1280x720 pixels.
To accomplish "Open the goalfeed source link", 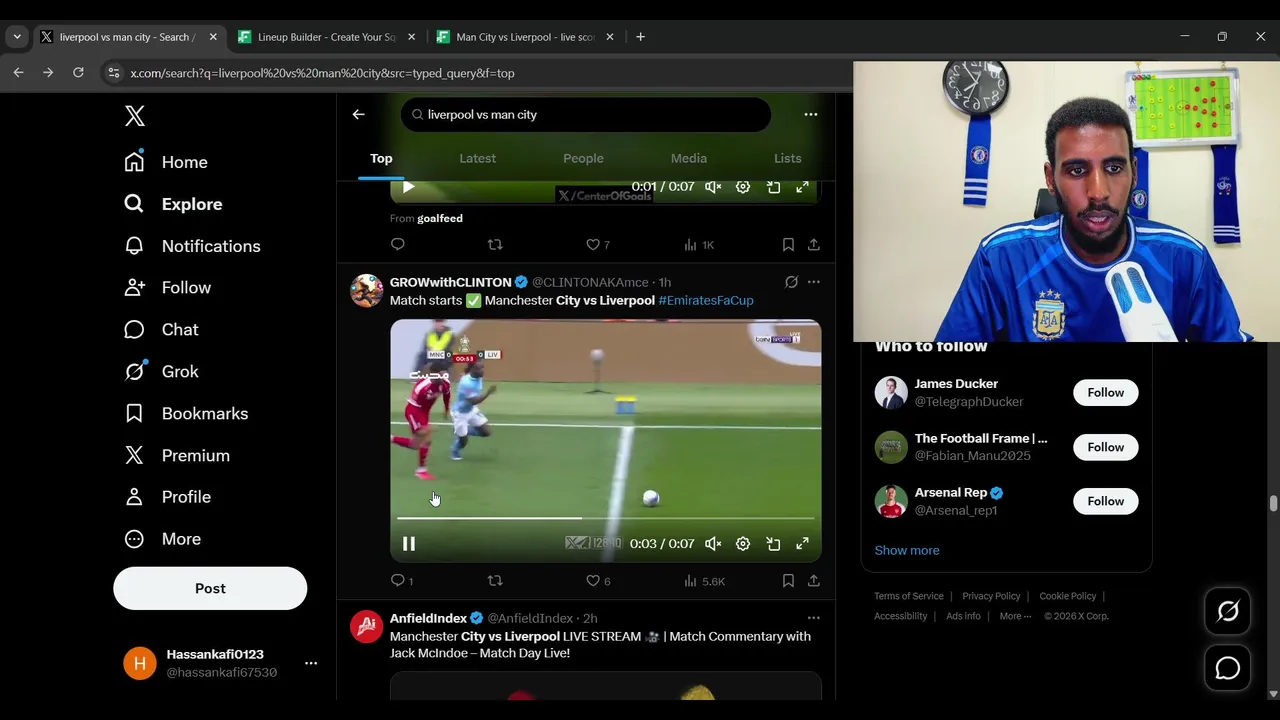I will click(x=440, y=218).
